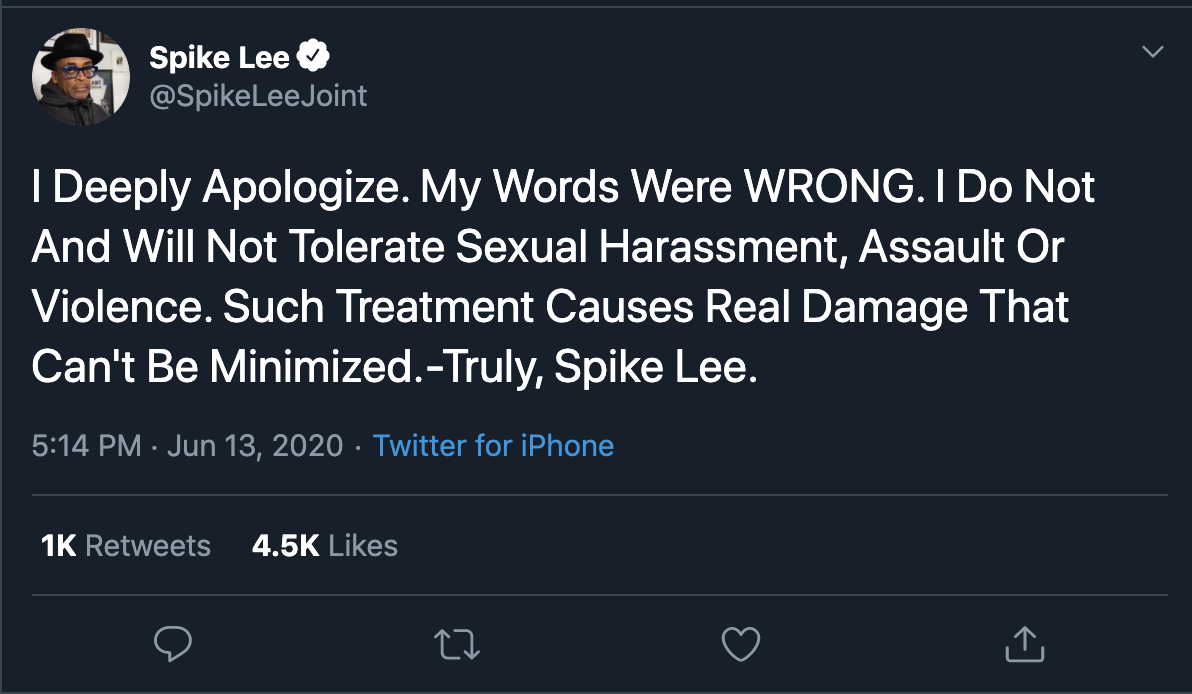Reply to Spike Lee's tweet

[x=173, y=644]
